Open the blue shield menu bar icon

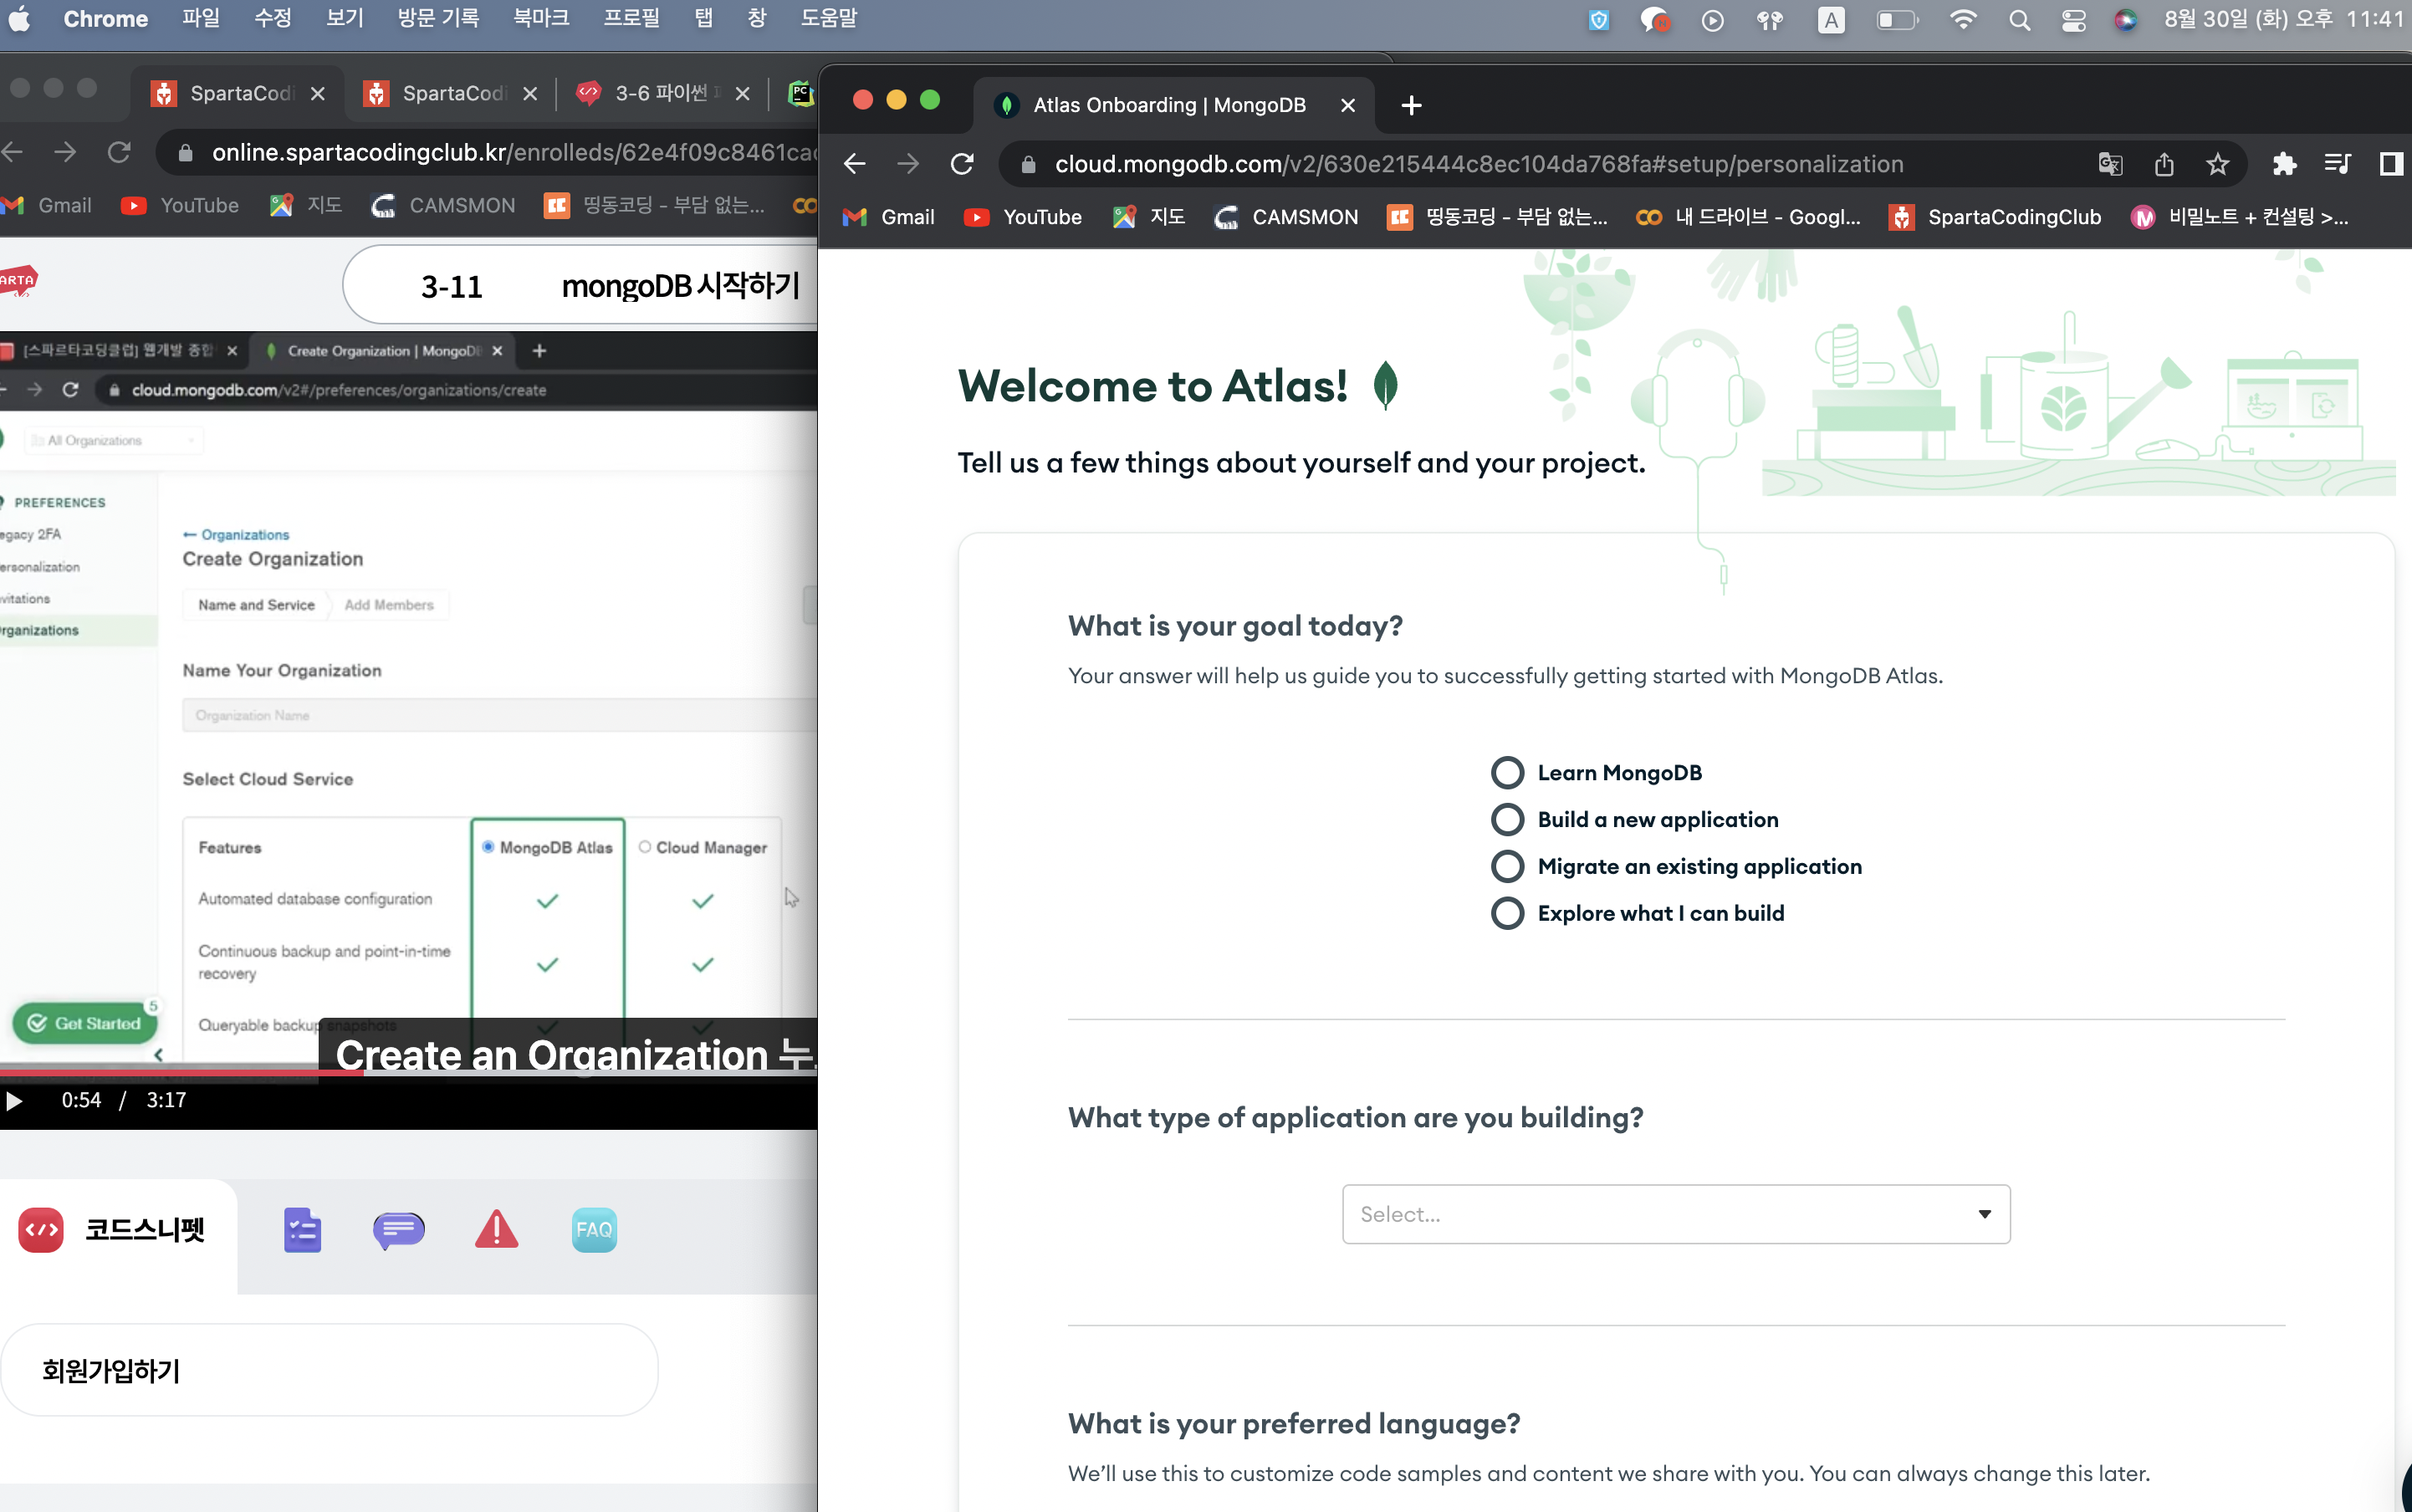point(1599,20)
